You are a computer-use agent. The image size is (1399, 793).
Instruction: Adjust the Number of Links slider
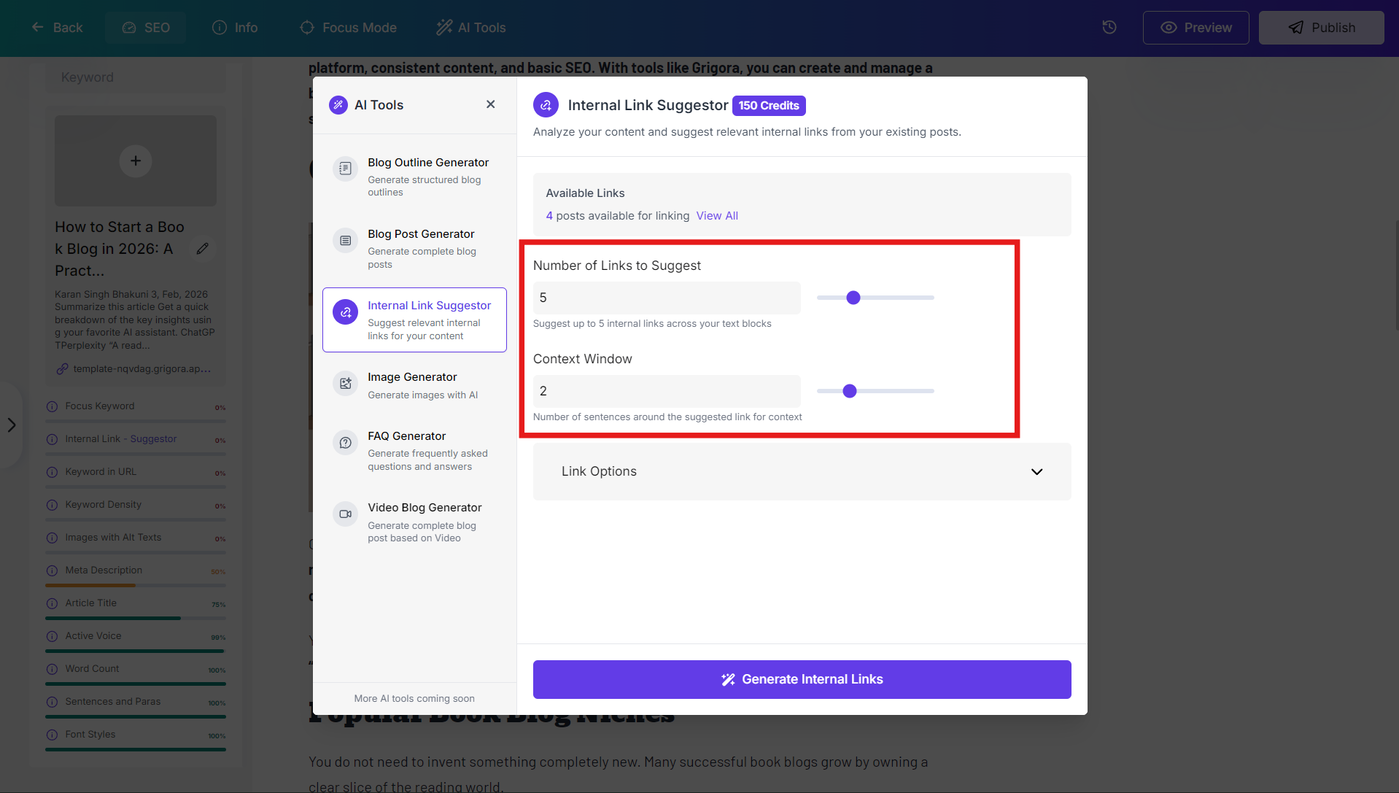click(x=875, y=298)
